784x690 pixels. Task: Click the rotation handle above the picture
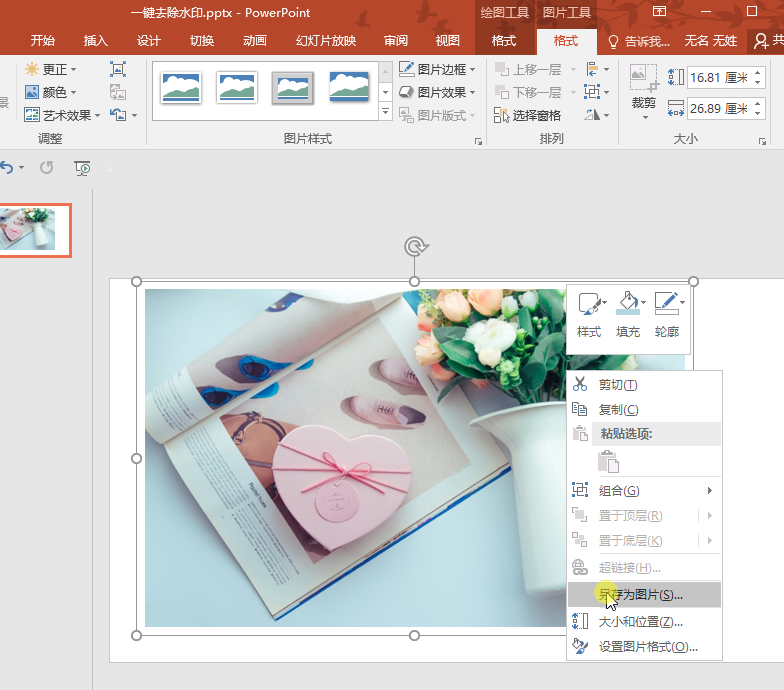coord(416,246)
